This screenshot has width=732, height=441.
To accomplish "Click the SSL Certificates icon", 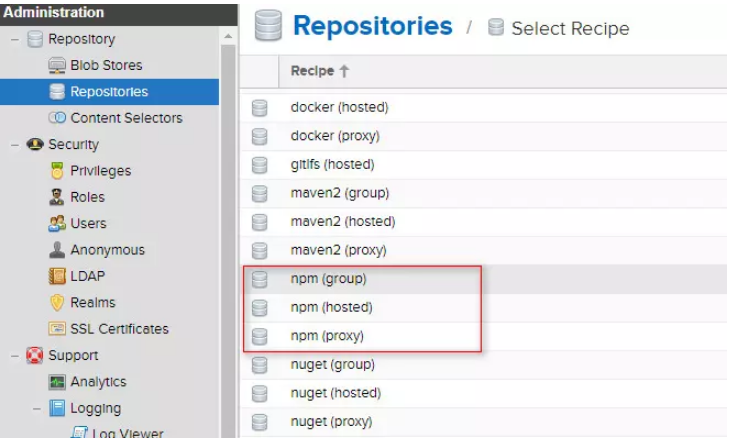I will (x=57, y=329).
